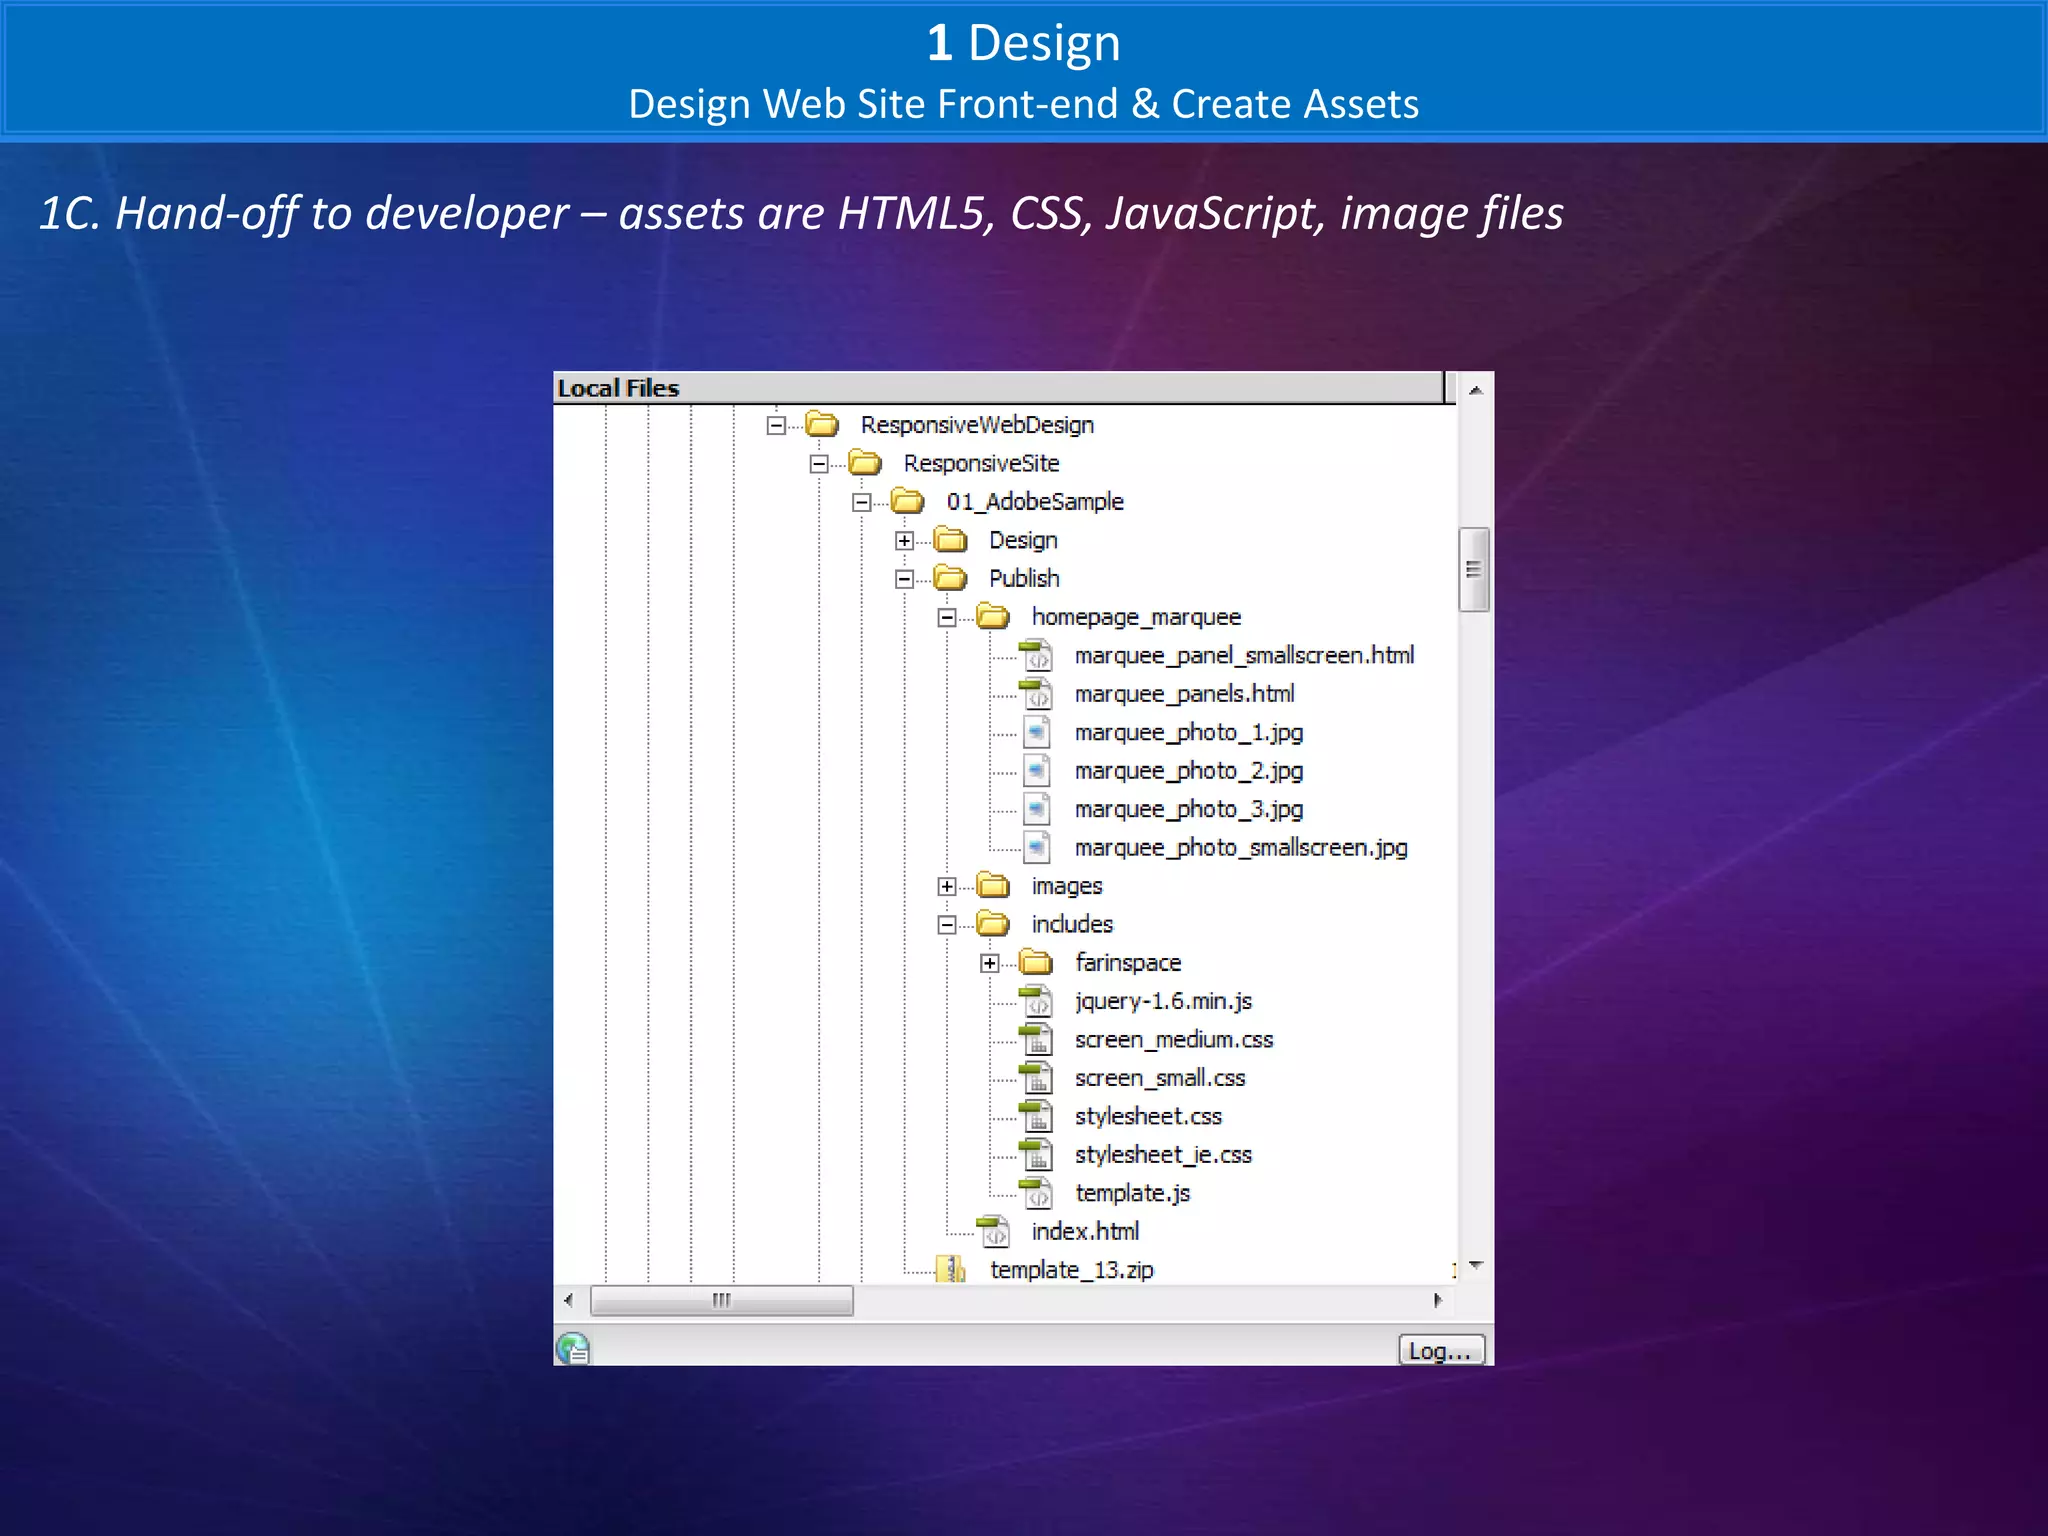Click the marquee_panel_smallscreen.html file icon
The width and height of the screenshot is (2048, 1536).
click(x=1036, y=655)
